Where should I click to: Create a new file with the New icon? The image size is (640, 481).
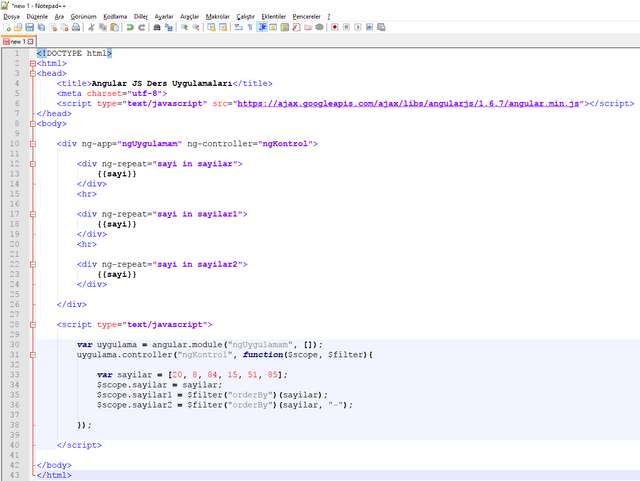pos(7,27)
